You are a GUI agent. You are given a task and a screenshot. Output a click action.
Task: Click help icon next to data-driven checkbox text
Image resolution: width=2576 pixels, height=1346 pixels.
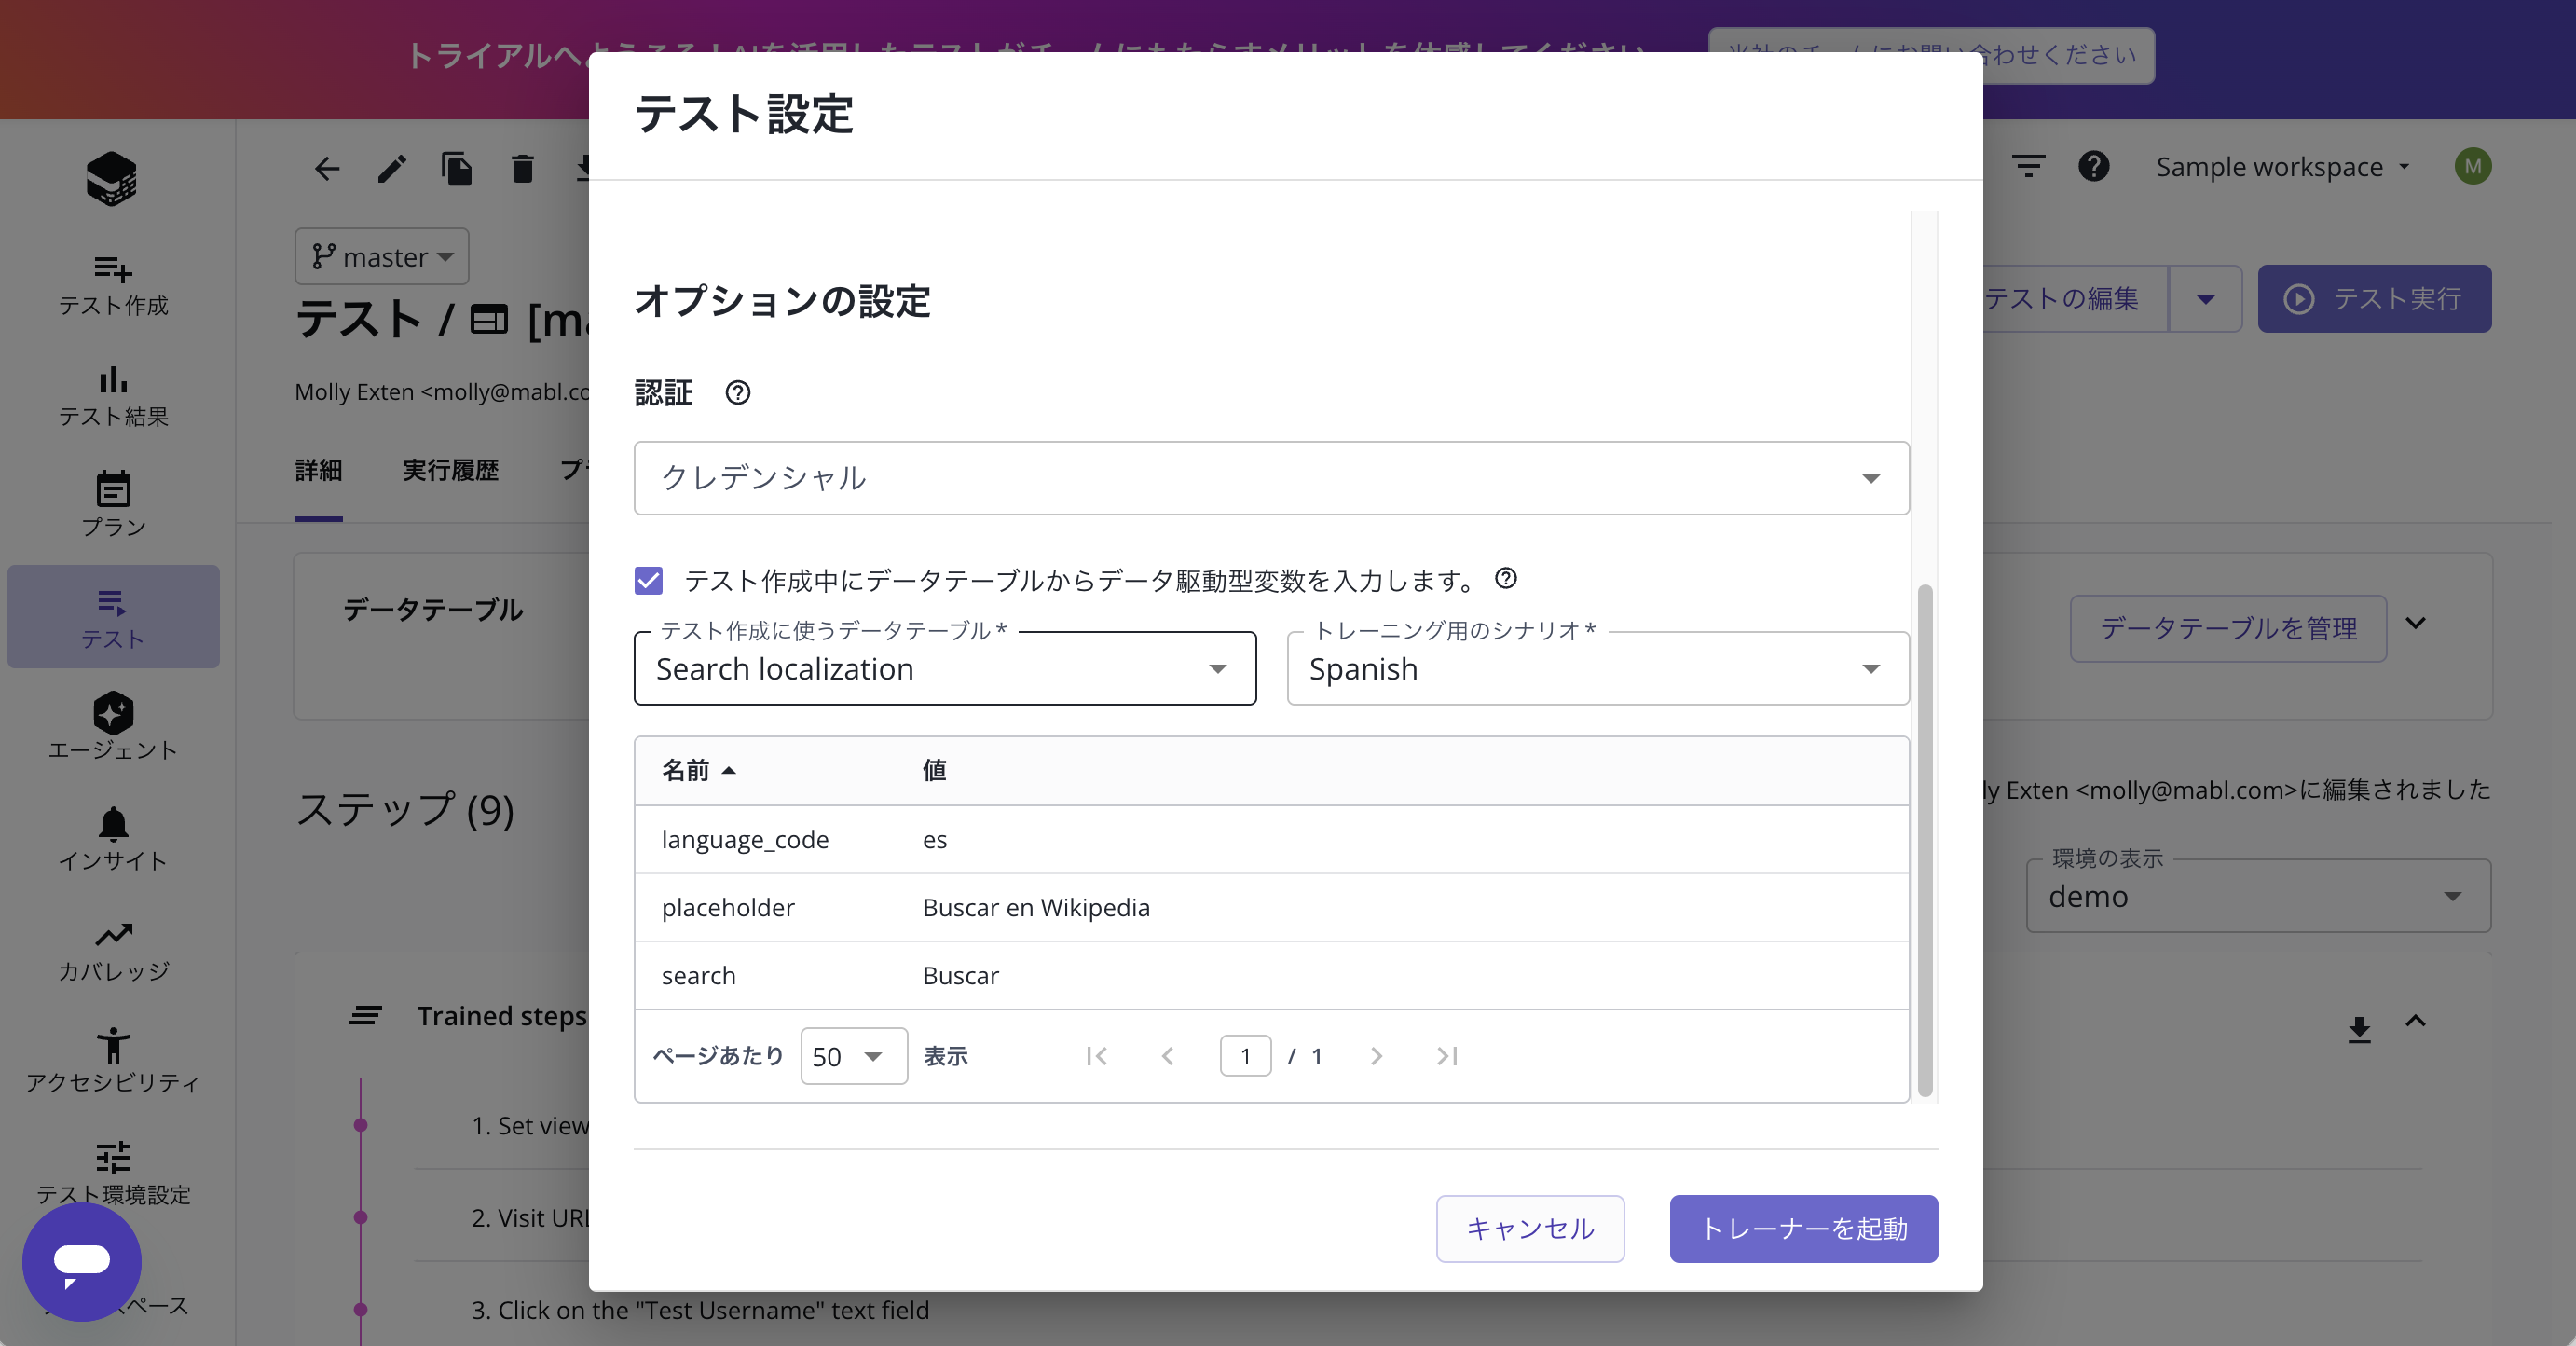[x=1505, y=578]
